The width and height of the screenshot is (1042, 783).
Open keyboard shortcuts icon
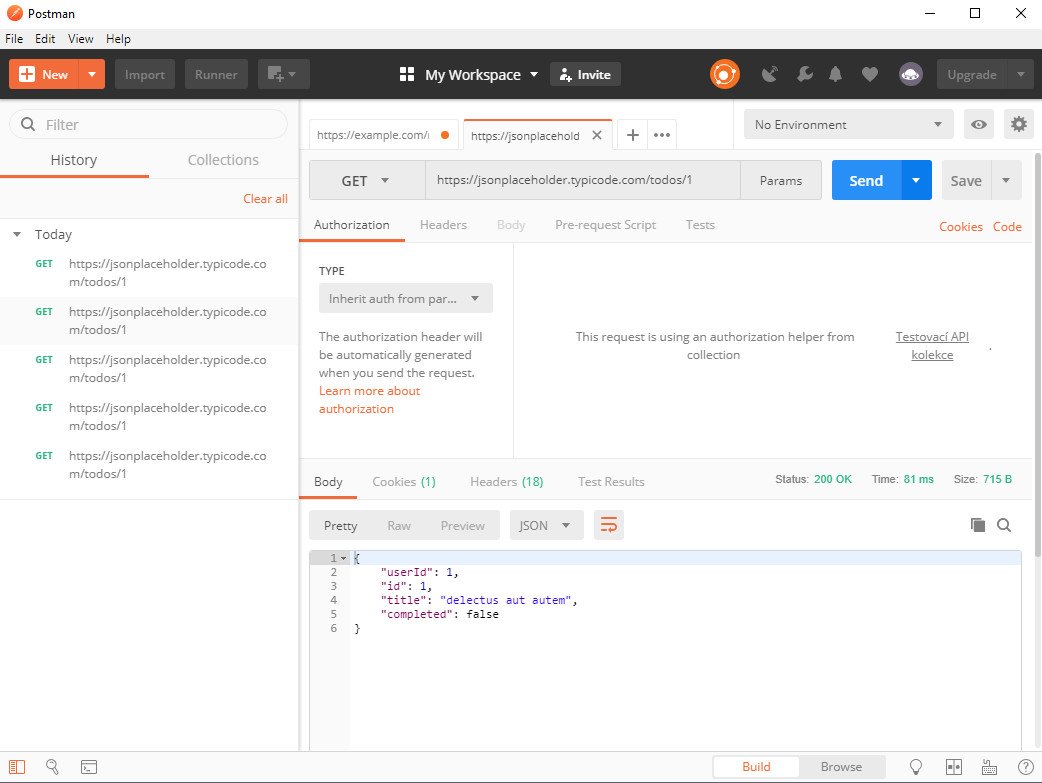coord(990,767)
